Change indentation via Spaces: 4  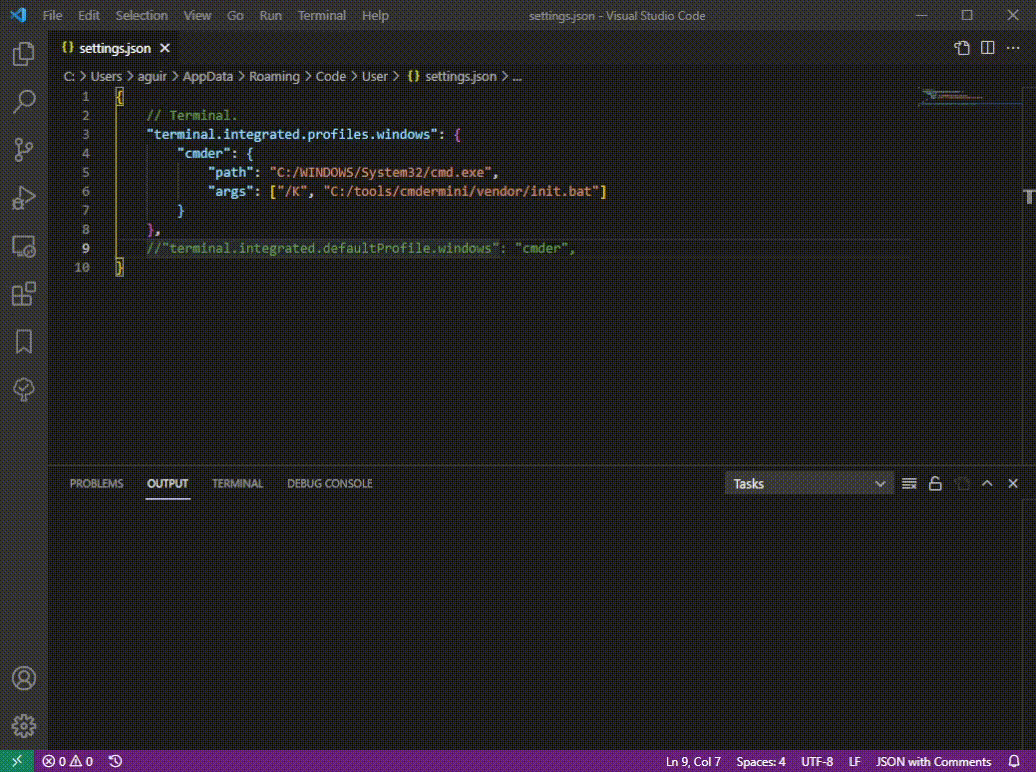(x=761, y=761)
